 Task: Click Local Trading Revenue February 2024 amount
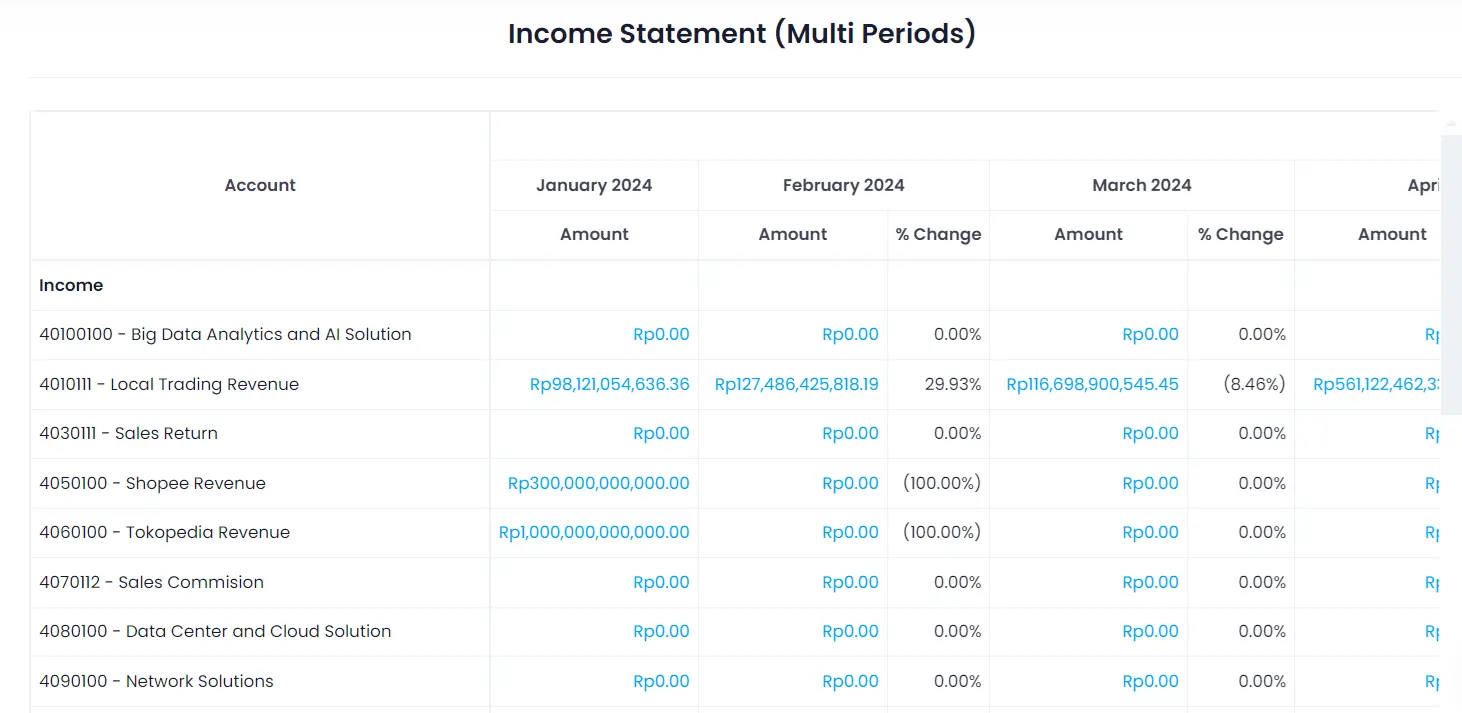[796, 384]
